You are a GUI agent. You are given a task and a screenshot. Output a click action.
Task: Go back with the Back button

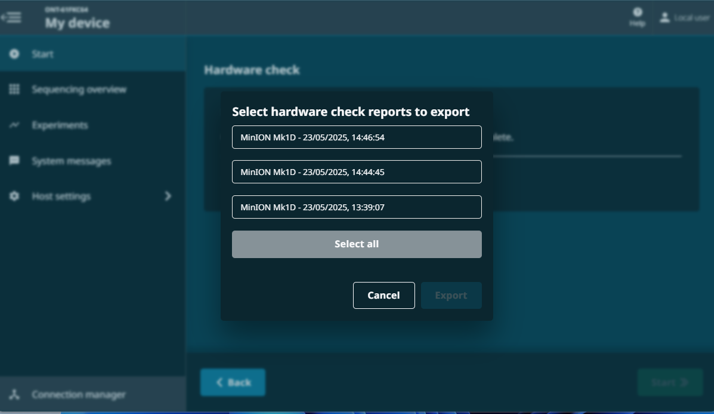(x=233, y=382)
